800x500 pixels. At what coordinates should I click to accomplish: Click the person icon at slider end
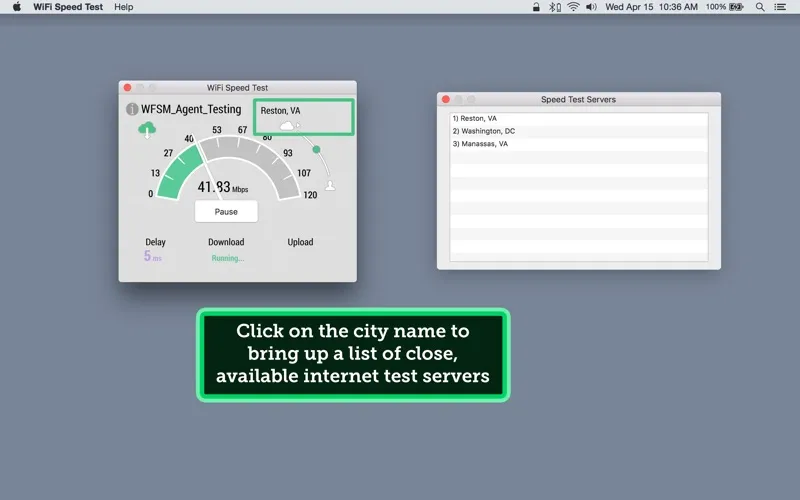[330, 185]
